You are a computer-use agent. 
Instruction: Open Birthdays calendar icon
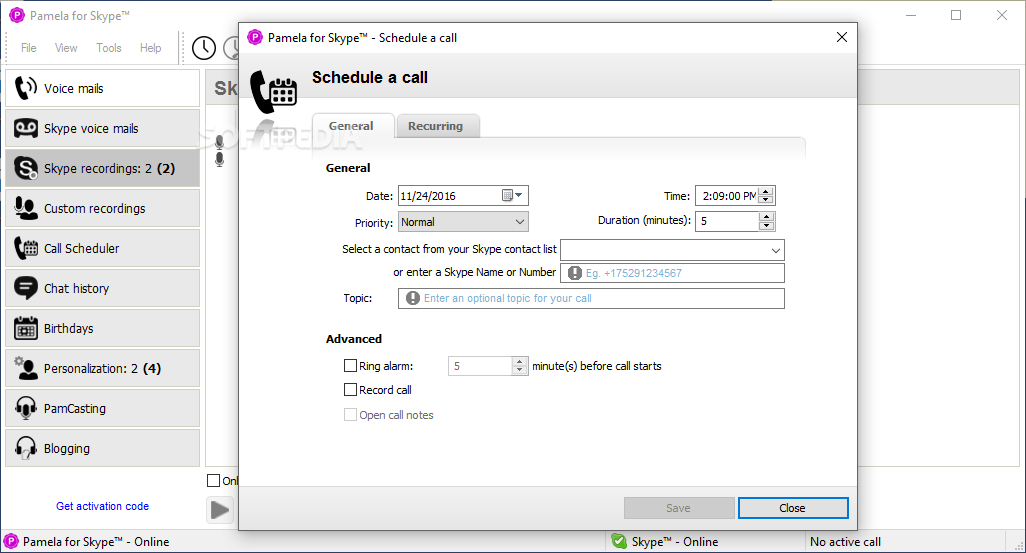(26, 328)
